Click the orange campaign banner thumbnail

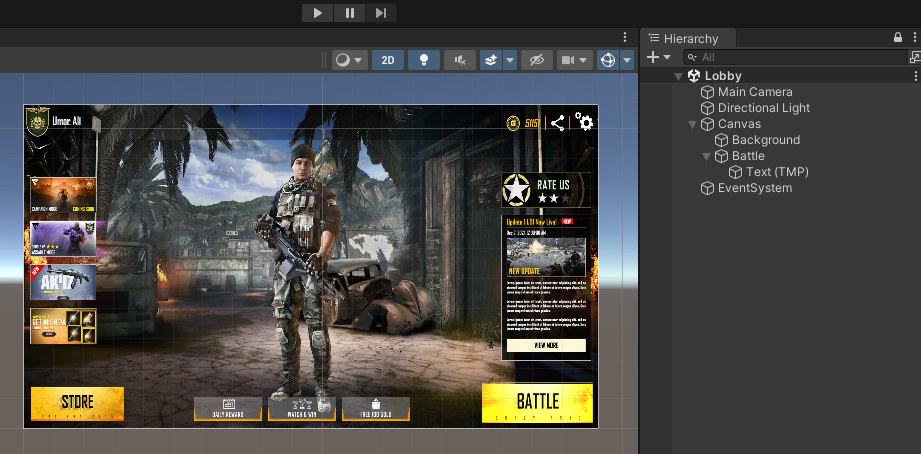(63, 195)
